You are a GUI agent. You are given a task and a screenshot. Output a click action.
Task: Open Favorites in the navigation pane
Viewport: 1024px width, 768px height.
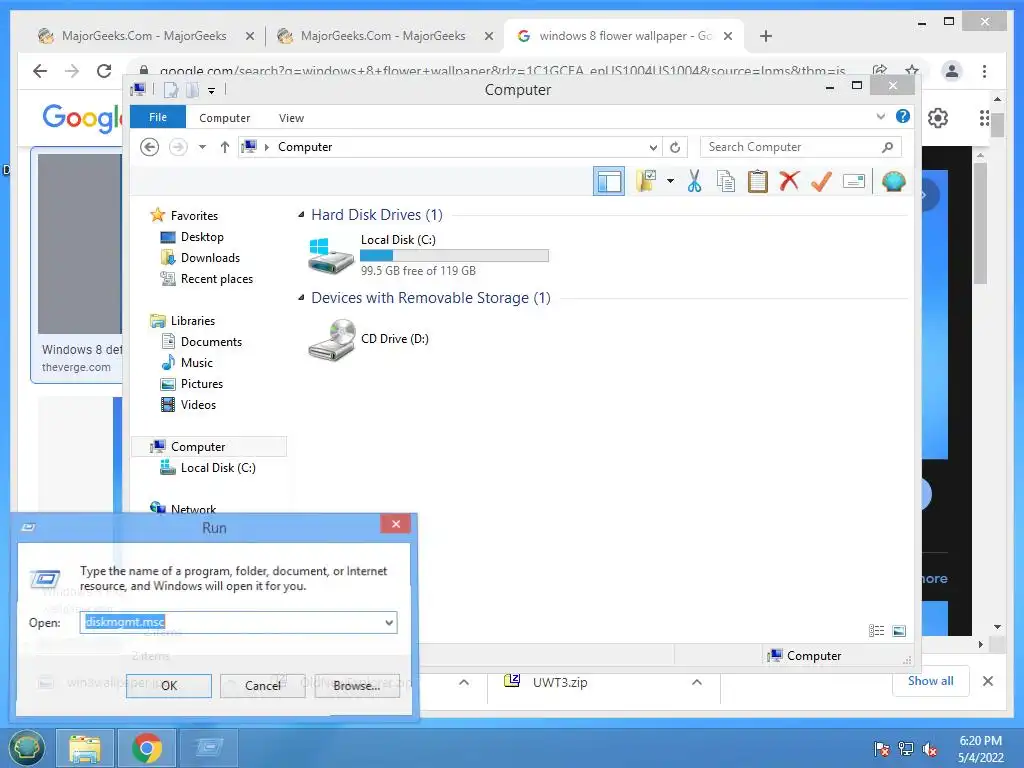(x=194, y=216)
